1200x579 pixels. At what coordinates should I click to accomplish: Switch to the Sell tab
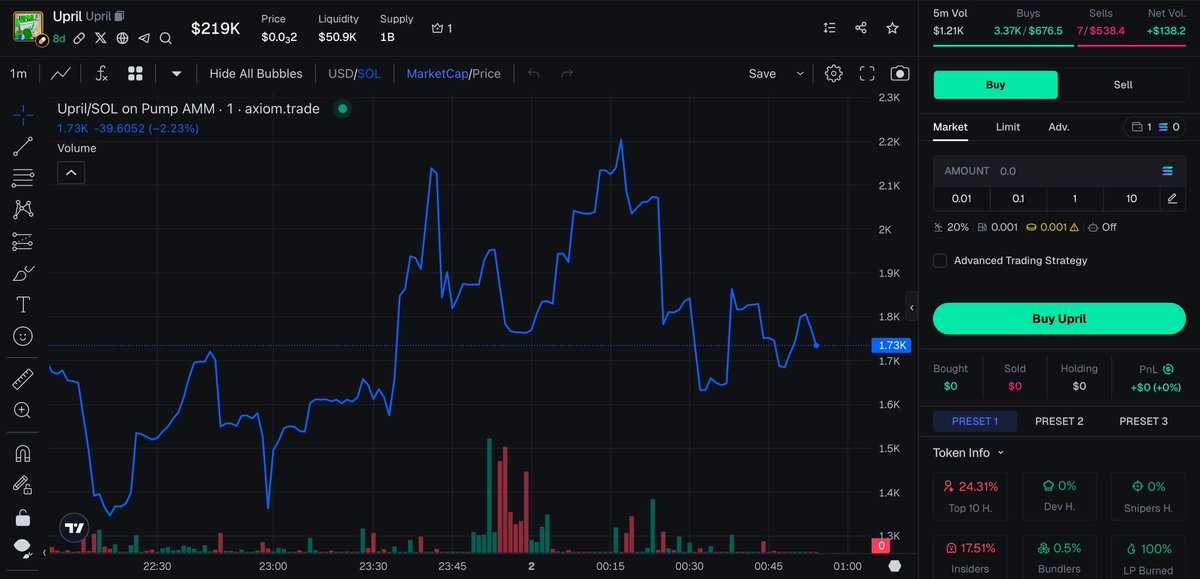coord(1123,85)
